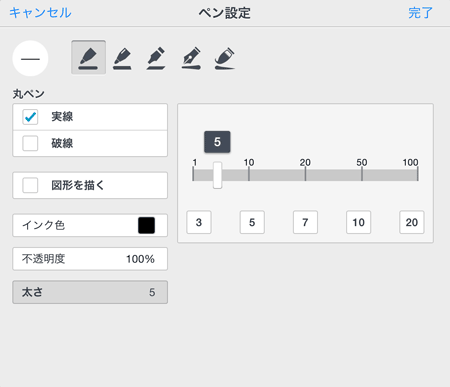
Task: Choose thickness preset 10
Action: pyautogui.click(x=358, y=222)
